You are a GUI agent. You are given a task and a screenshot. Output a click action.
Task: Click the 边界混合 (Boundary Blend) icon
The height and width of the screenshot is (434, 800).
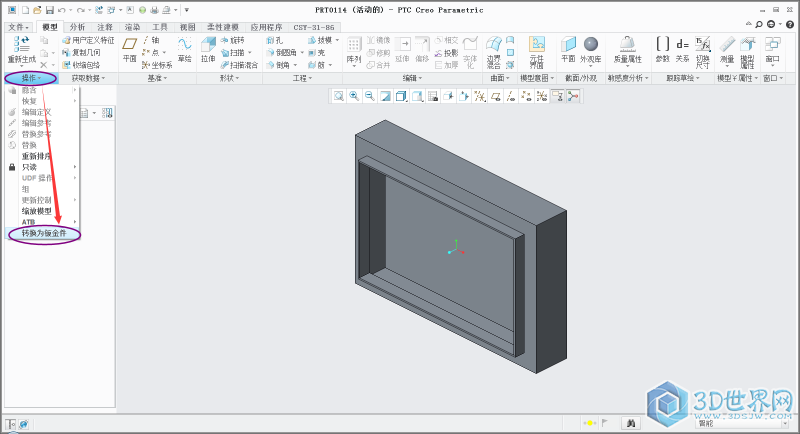click(x=493, y=44)
